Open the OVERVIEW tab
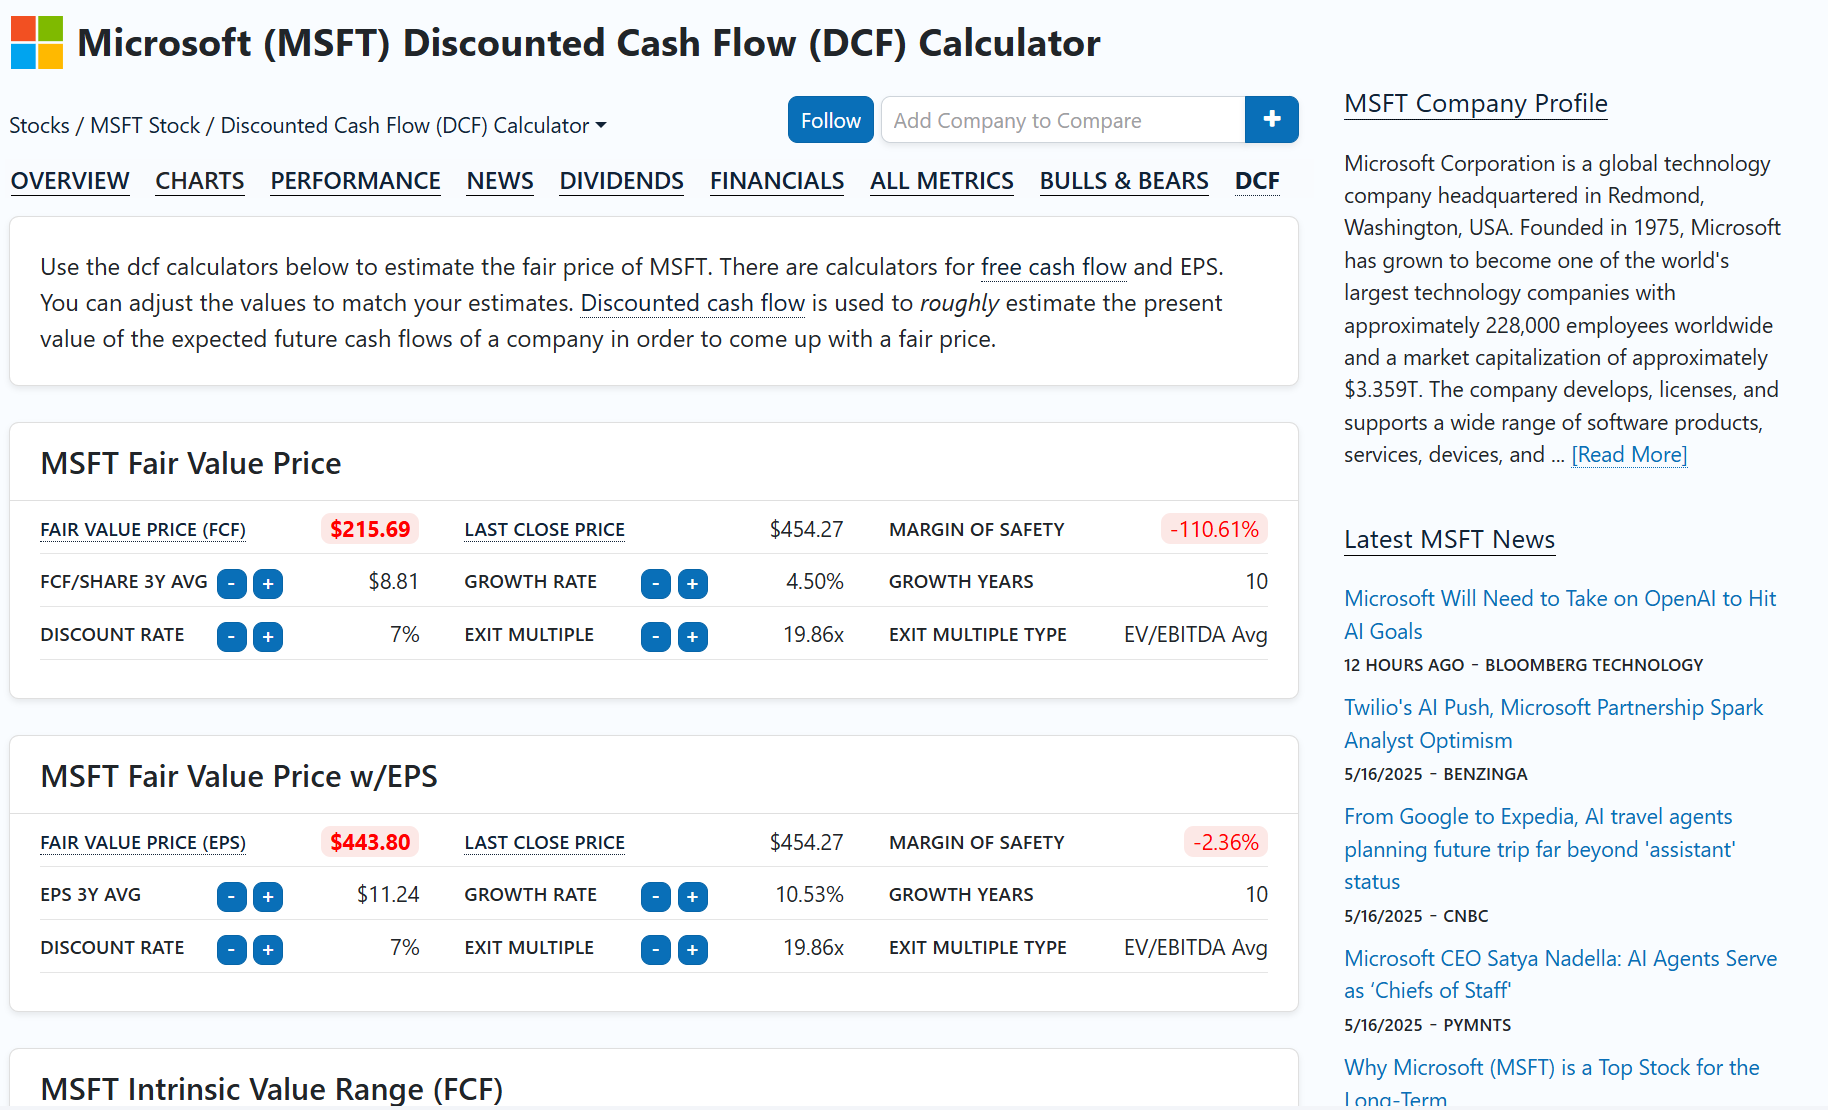 tap(70, 181)
